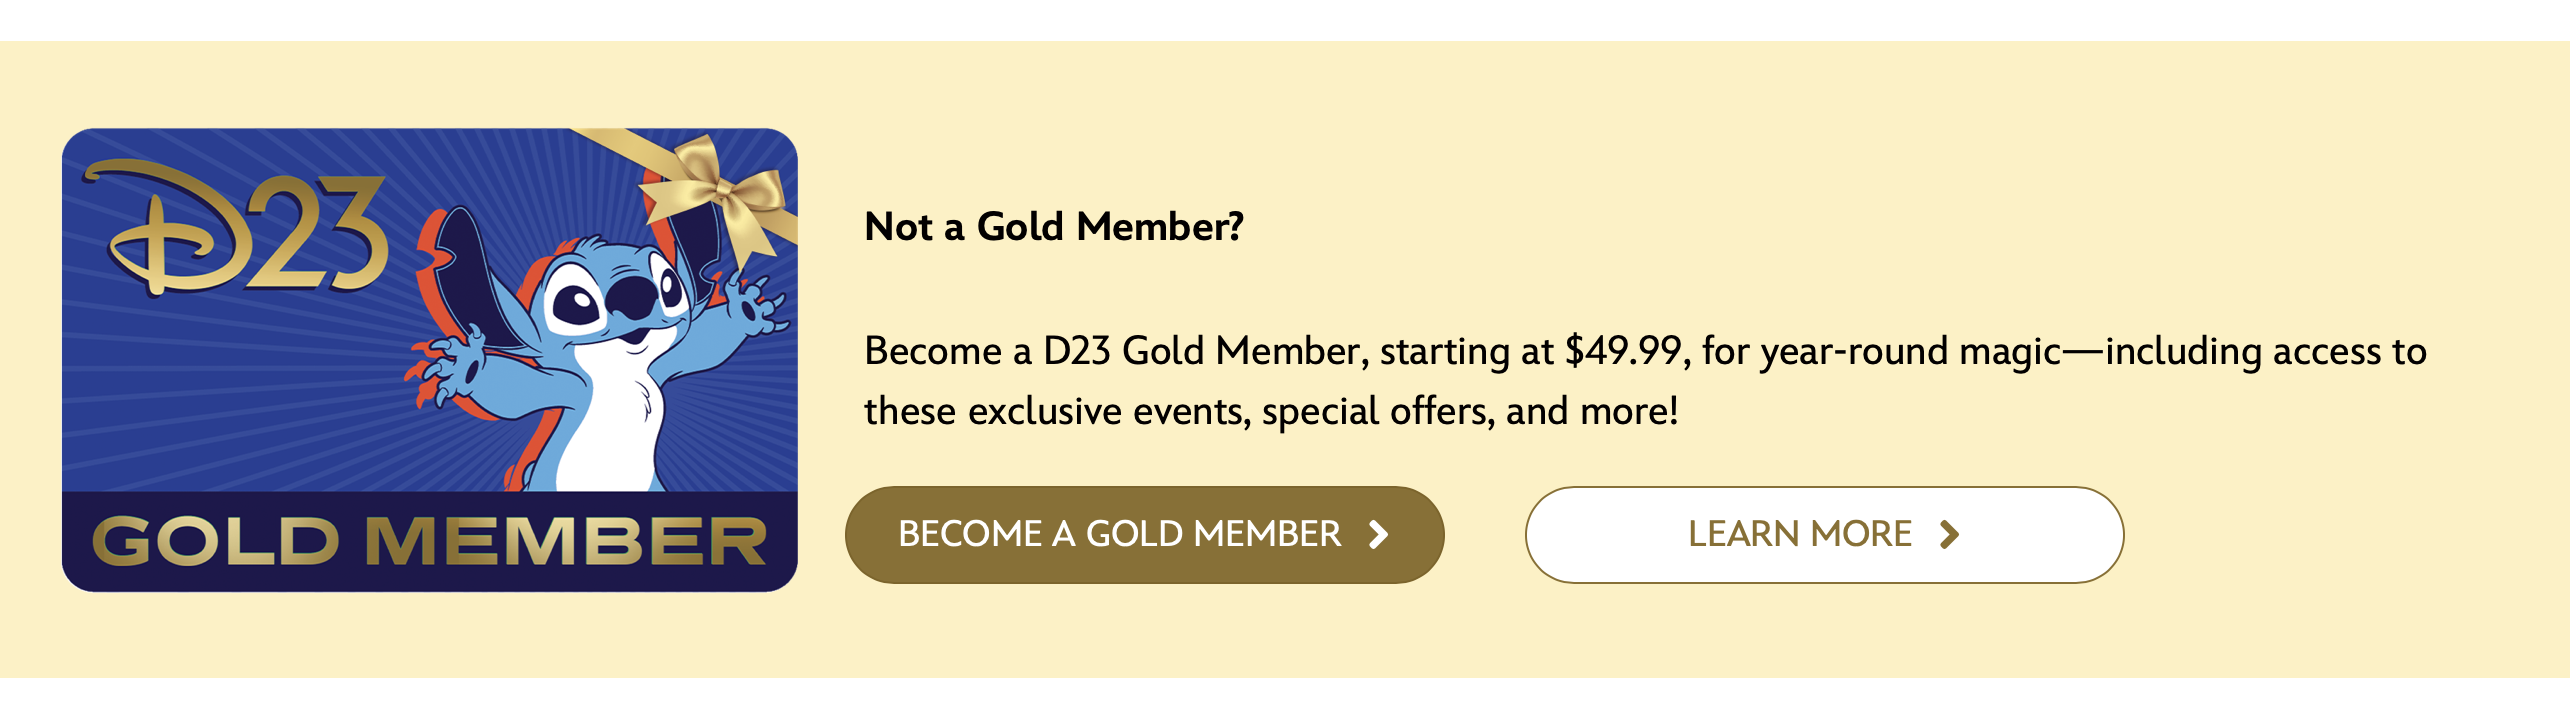Click the Not a Gold Member? heading

click(x=1054, y=226)
